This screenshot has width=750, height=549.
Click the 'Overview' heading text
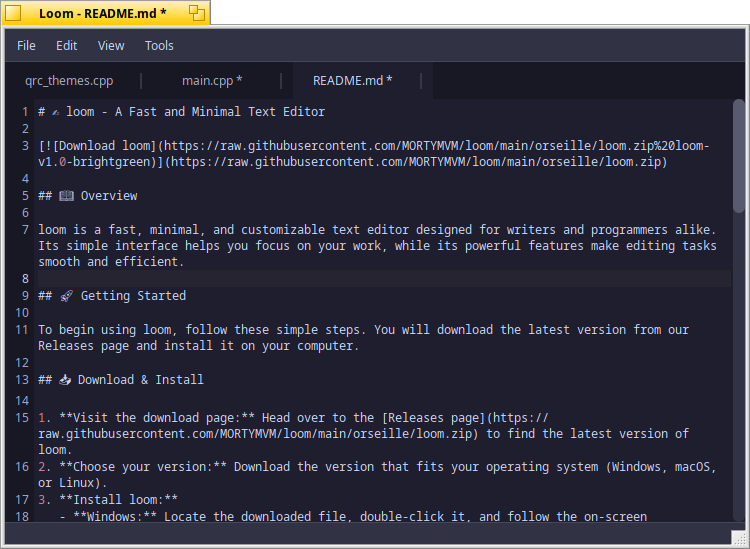[109, 196]
